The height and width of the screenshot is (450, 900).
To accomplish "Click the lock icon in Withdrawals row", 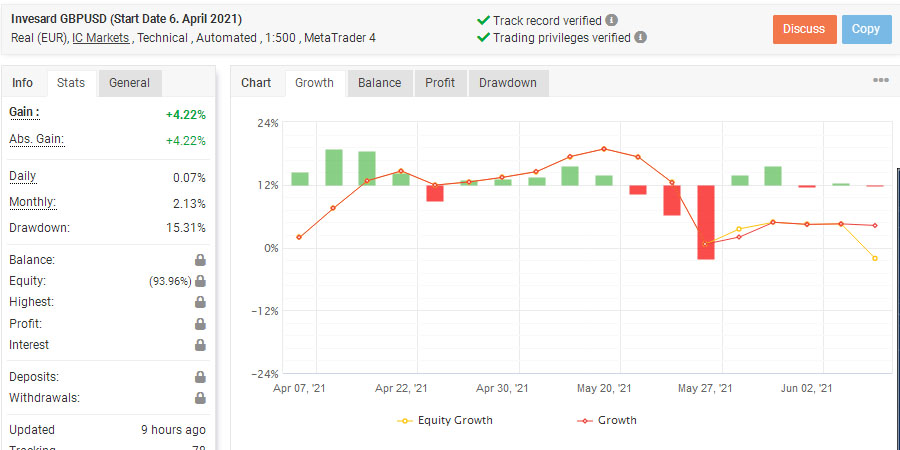I will 200,398.
